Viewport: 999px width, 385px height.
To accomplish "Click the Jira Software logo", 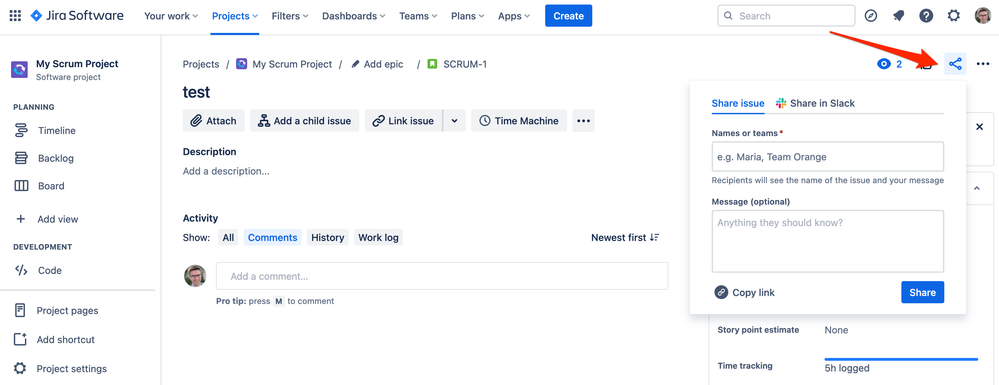I will tap(77, 16).
